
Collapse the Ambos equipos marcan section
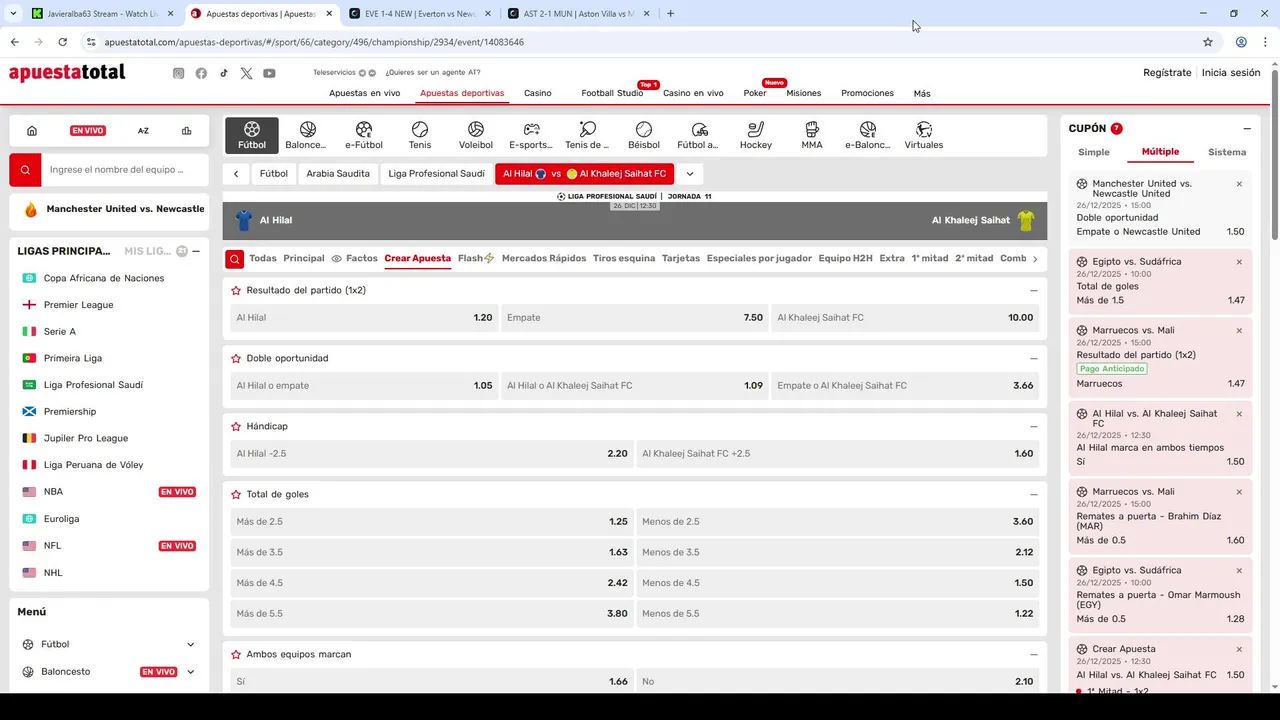point(1033,654)
